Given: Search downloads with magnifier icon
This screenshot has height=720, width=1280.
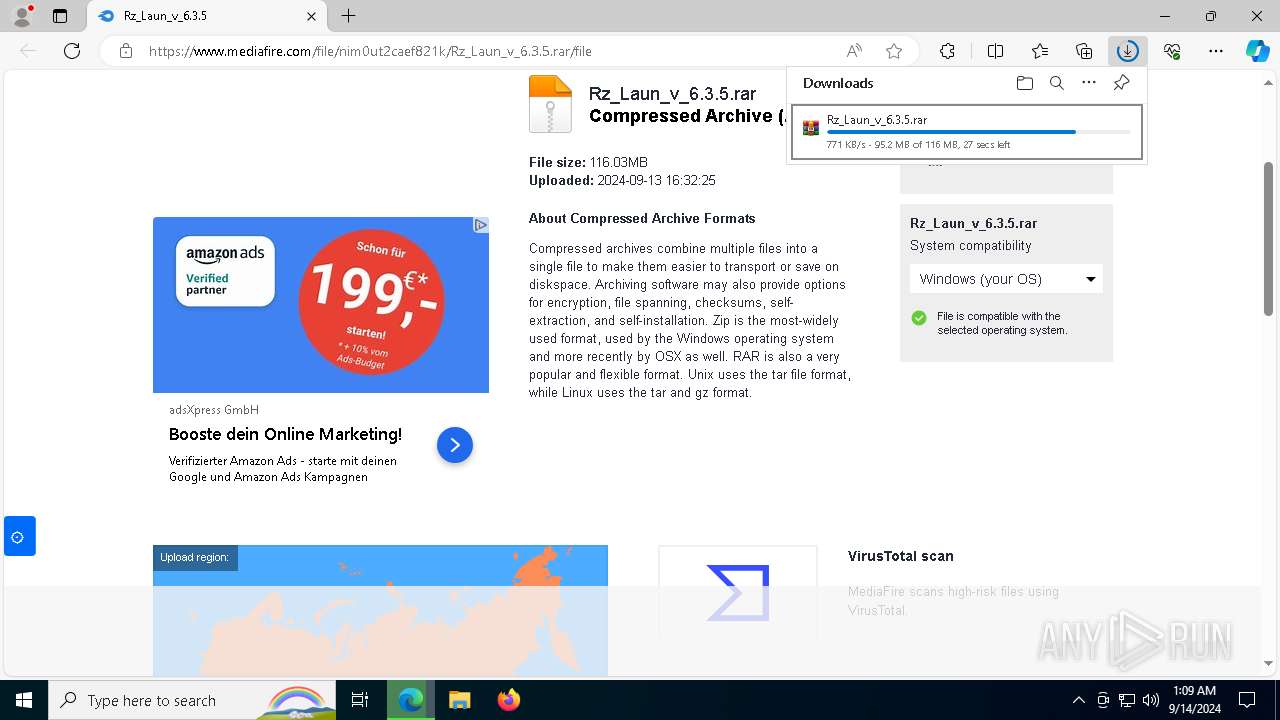Looking at the screenshot, I should tap(1057, 83).
